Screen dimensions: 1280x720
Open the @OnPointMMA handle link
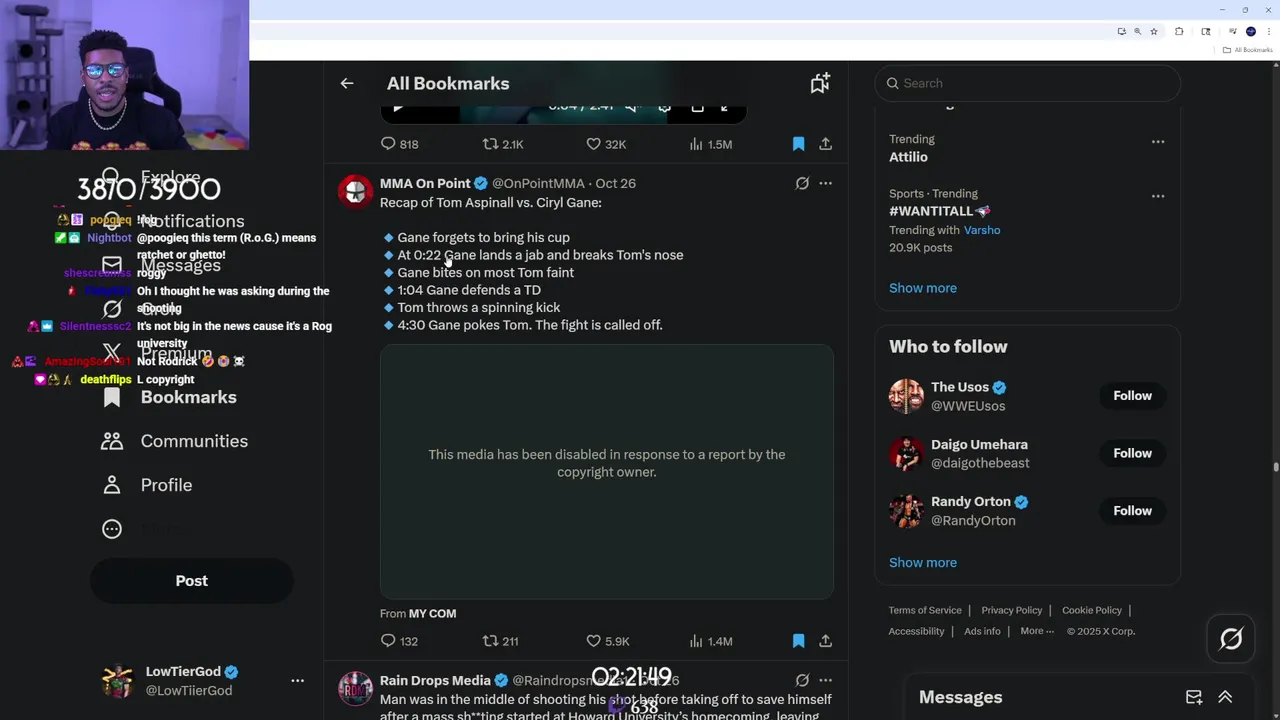(x=538, y=183)
